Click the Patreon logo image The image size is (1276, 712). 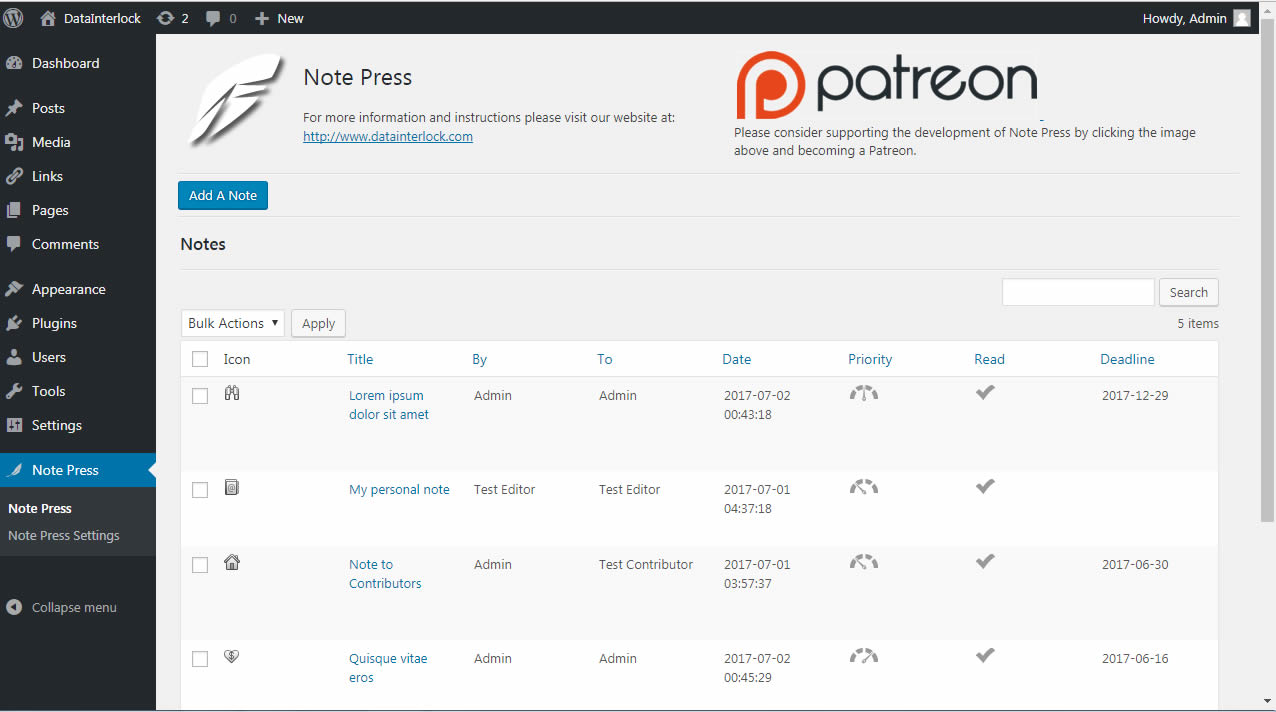[886, 85]
